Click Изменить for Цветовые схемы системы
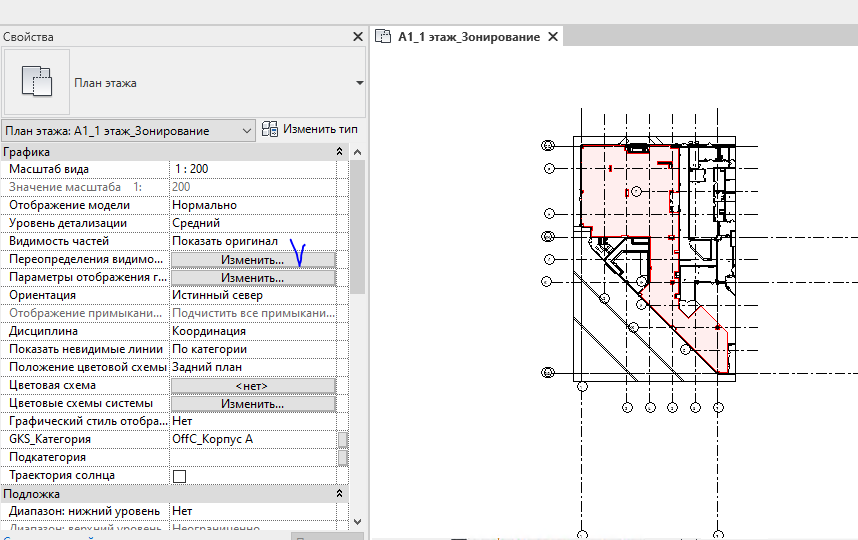Viewport: 858px width, 540px height. (x=252, y=404)
